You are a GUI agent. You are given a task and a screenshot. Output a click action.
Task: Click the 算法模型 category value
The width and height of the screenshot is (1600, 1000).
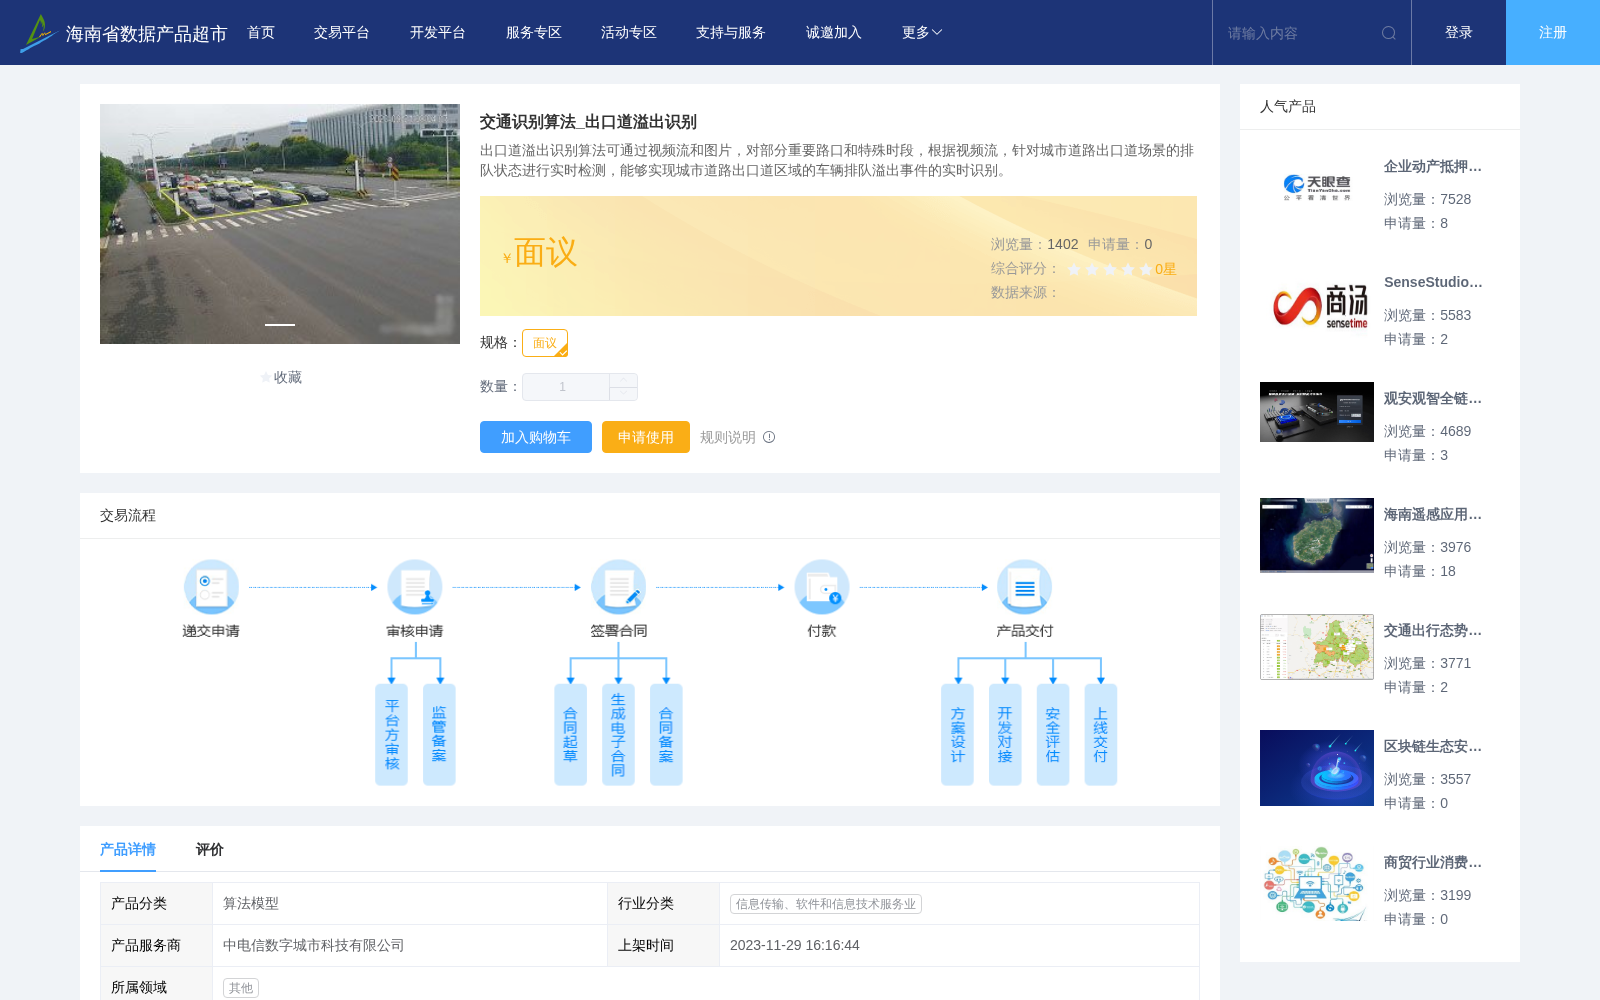[x=251, y=904]
